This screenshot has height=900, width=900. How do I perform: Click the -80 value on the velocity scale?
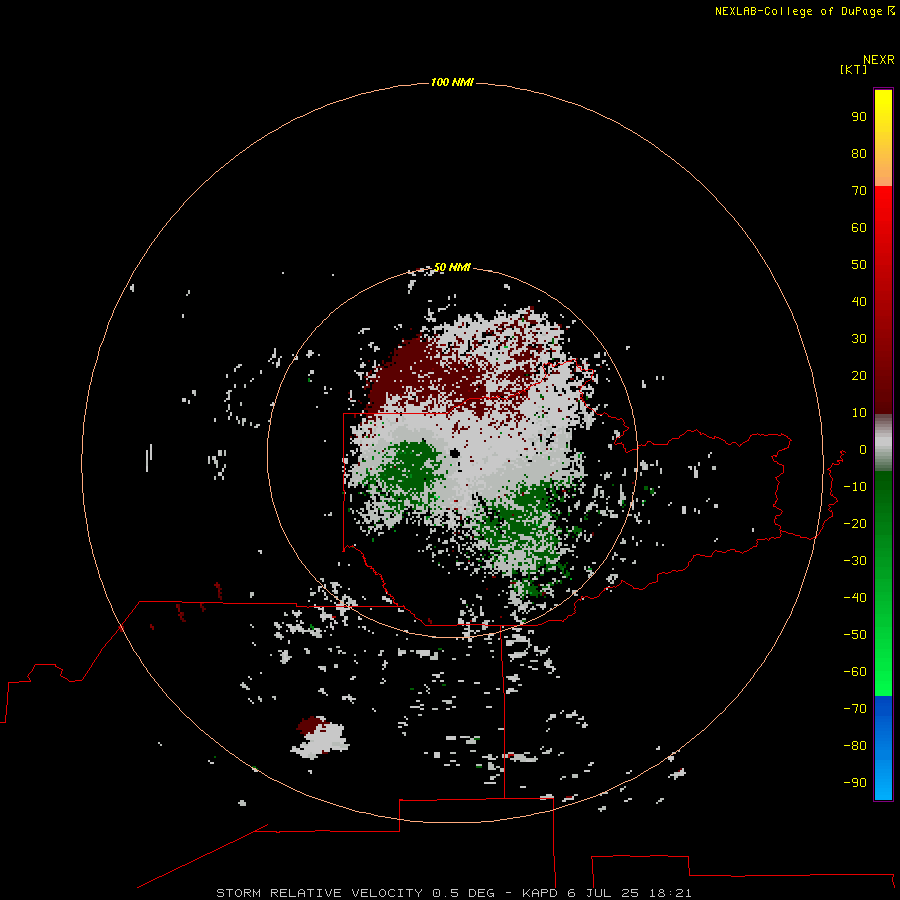click(x=855, y=746)
